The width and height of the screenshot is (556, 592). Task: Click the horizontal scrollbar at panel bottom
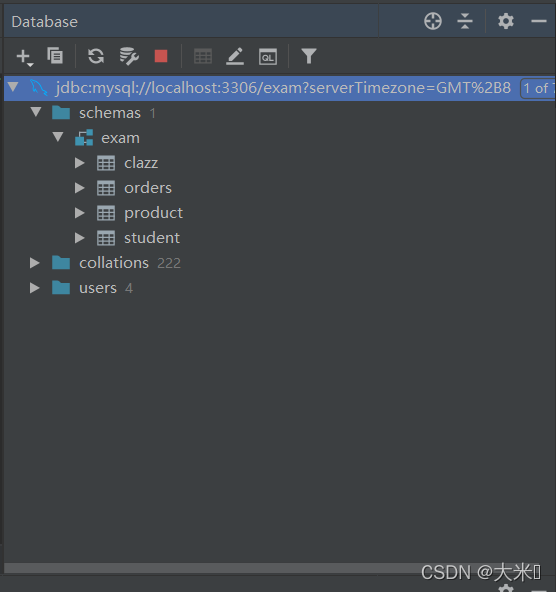(x=279, y=567)
